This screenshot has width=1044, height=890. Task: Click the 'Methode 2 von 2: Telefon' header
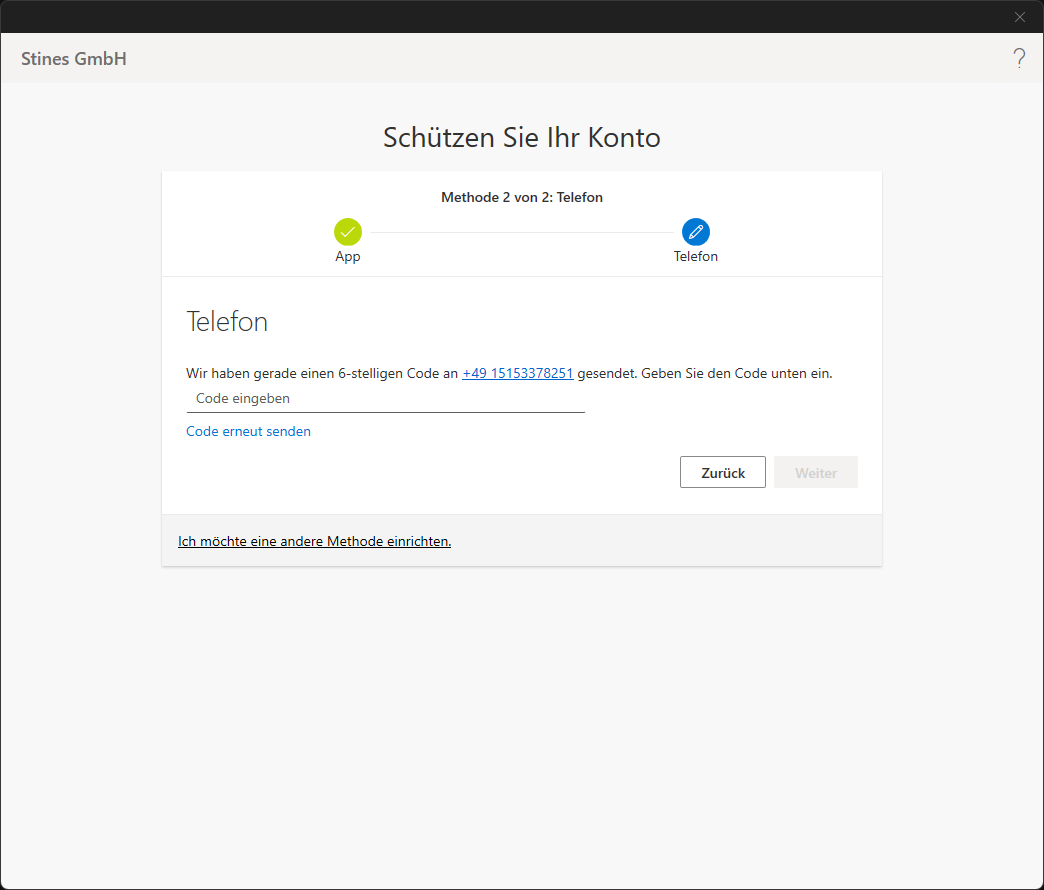click(522, 197)
